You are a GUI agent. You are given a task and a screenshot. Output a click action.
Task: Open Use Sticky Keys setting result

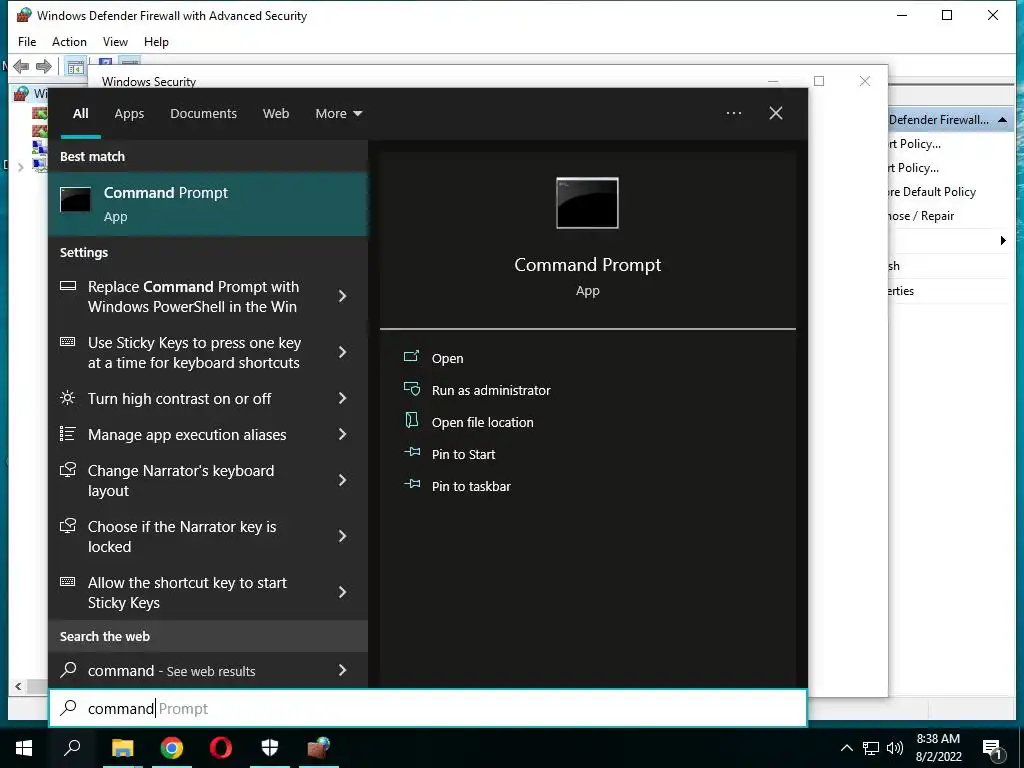click(x=195, y=353)
